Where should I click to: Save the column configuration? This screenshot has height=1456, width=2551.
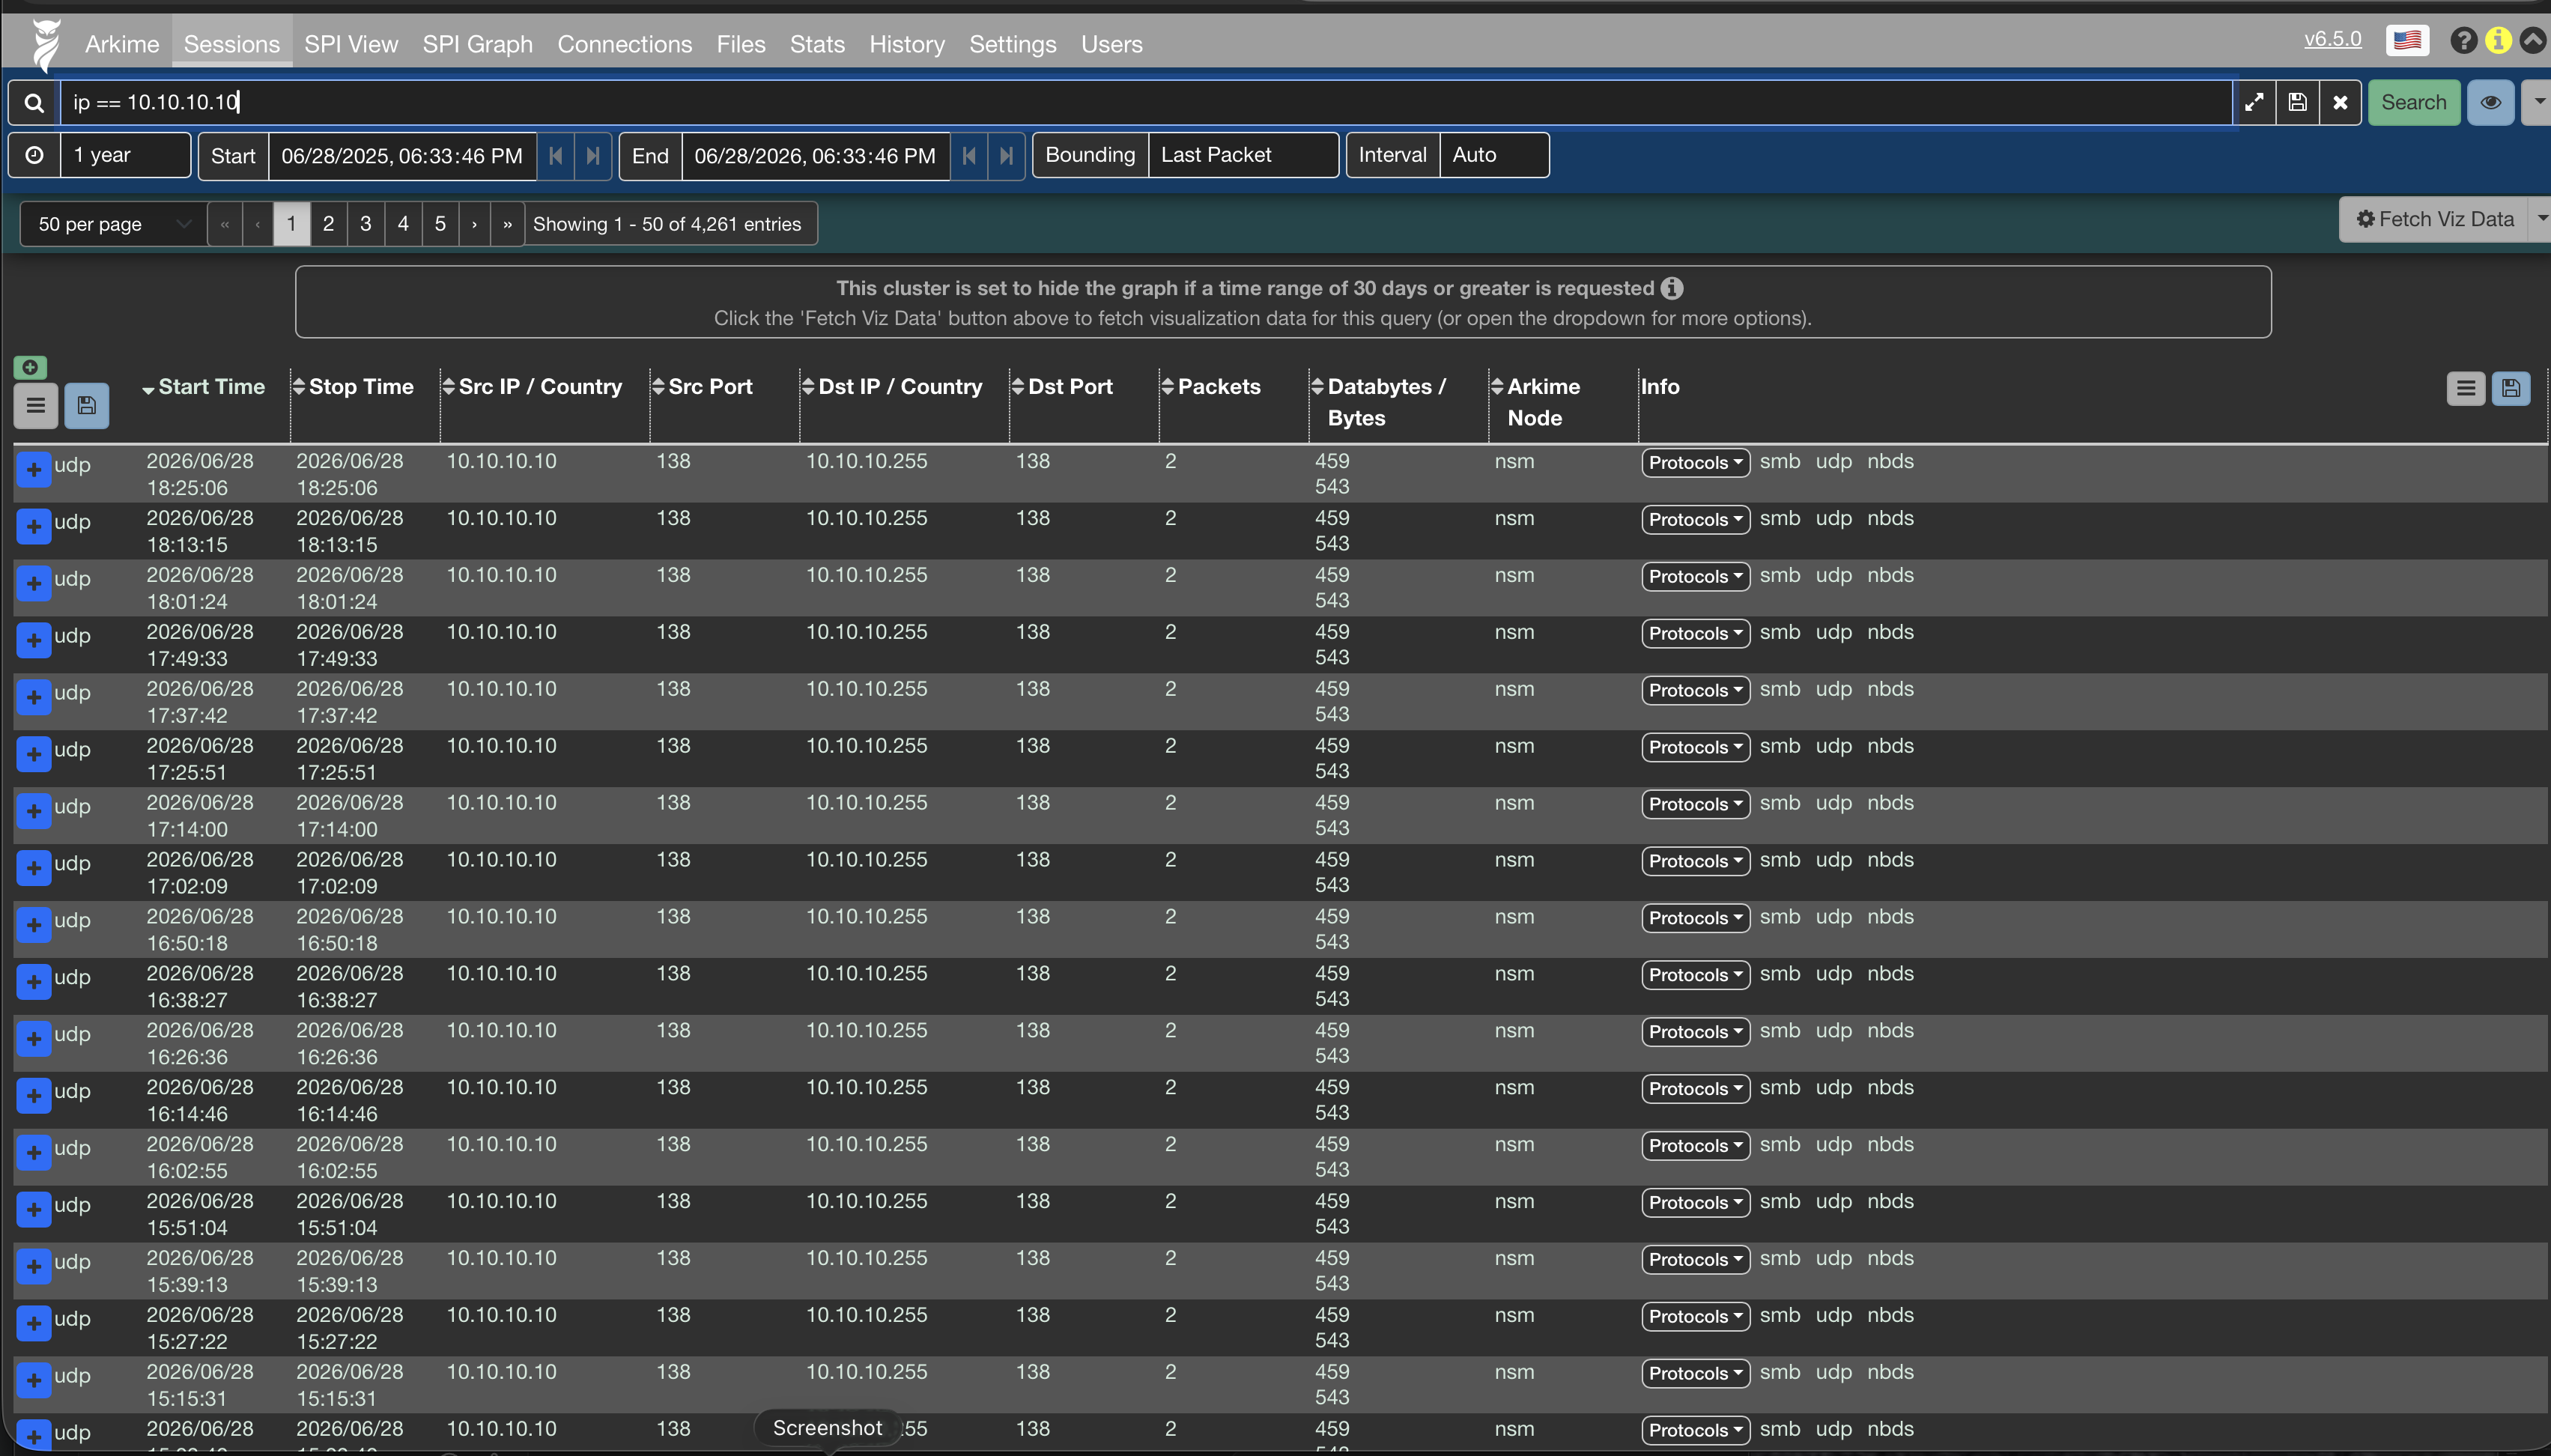click(x=87, y=405)
